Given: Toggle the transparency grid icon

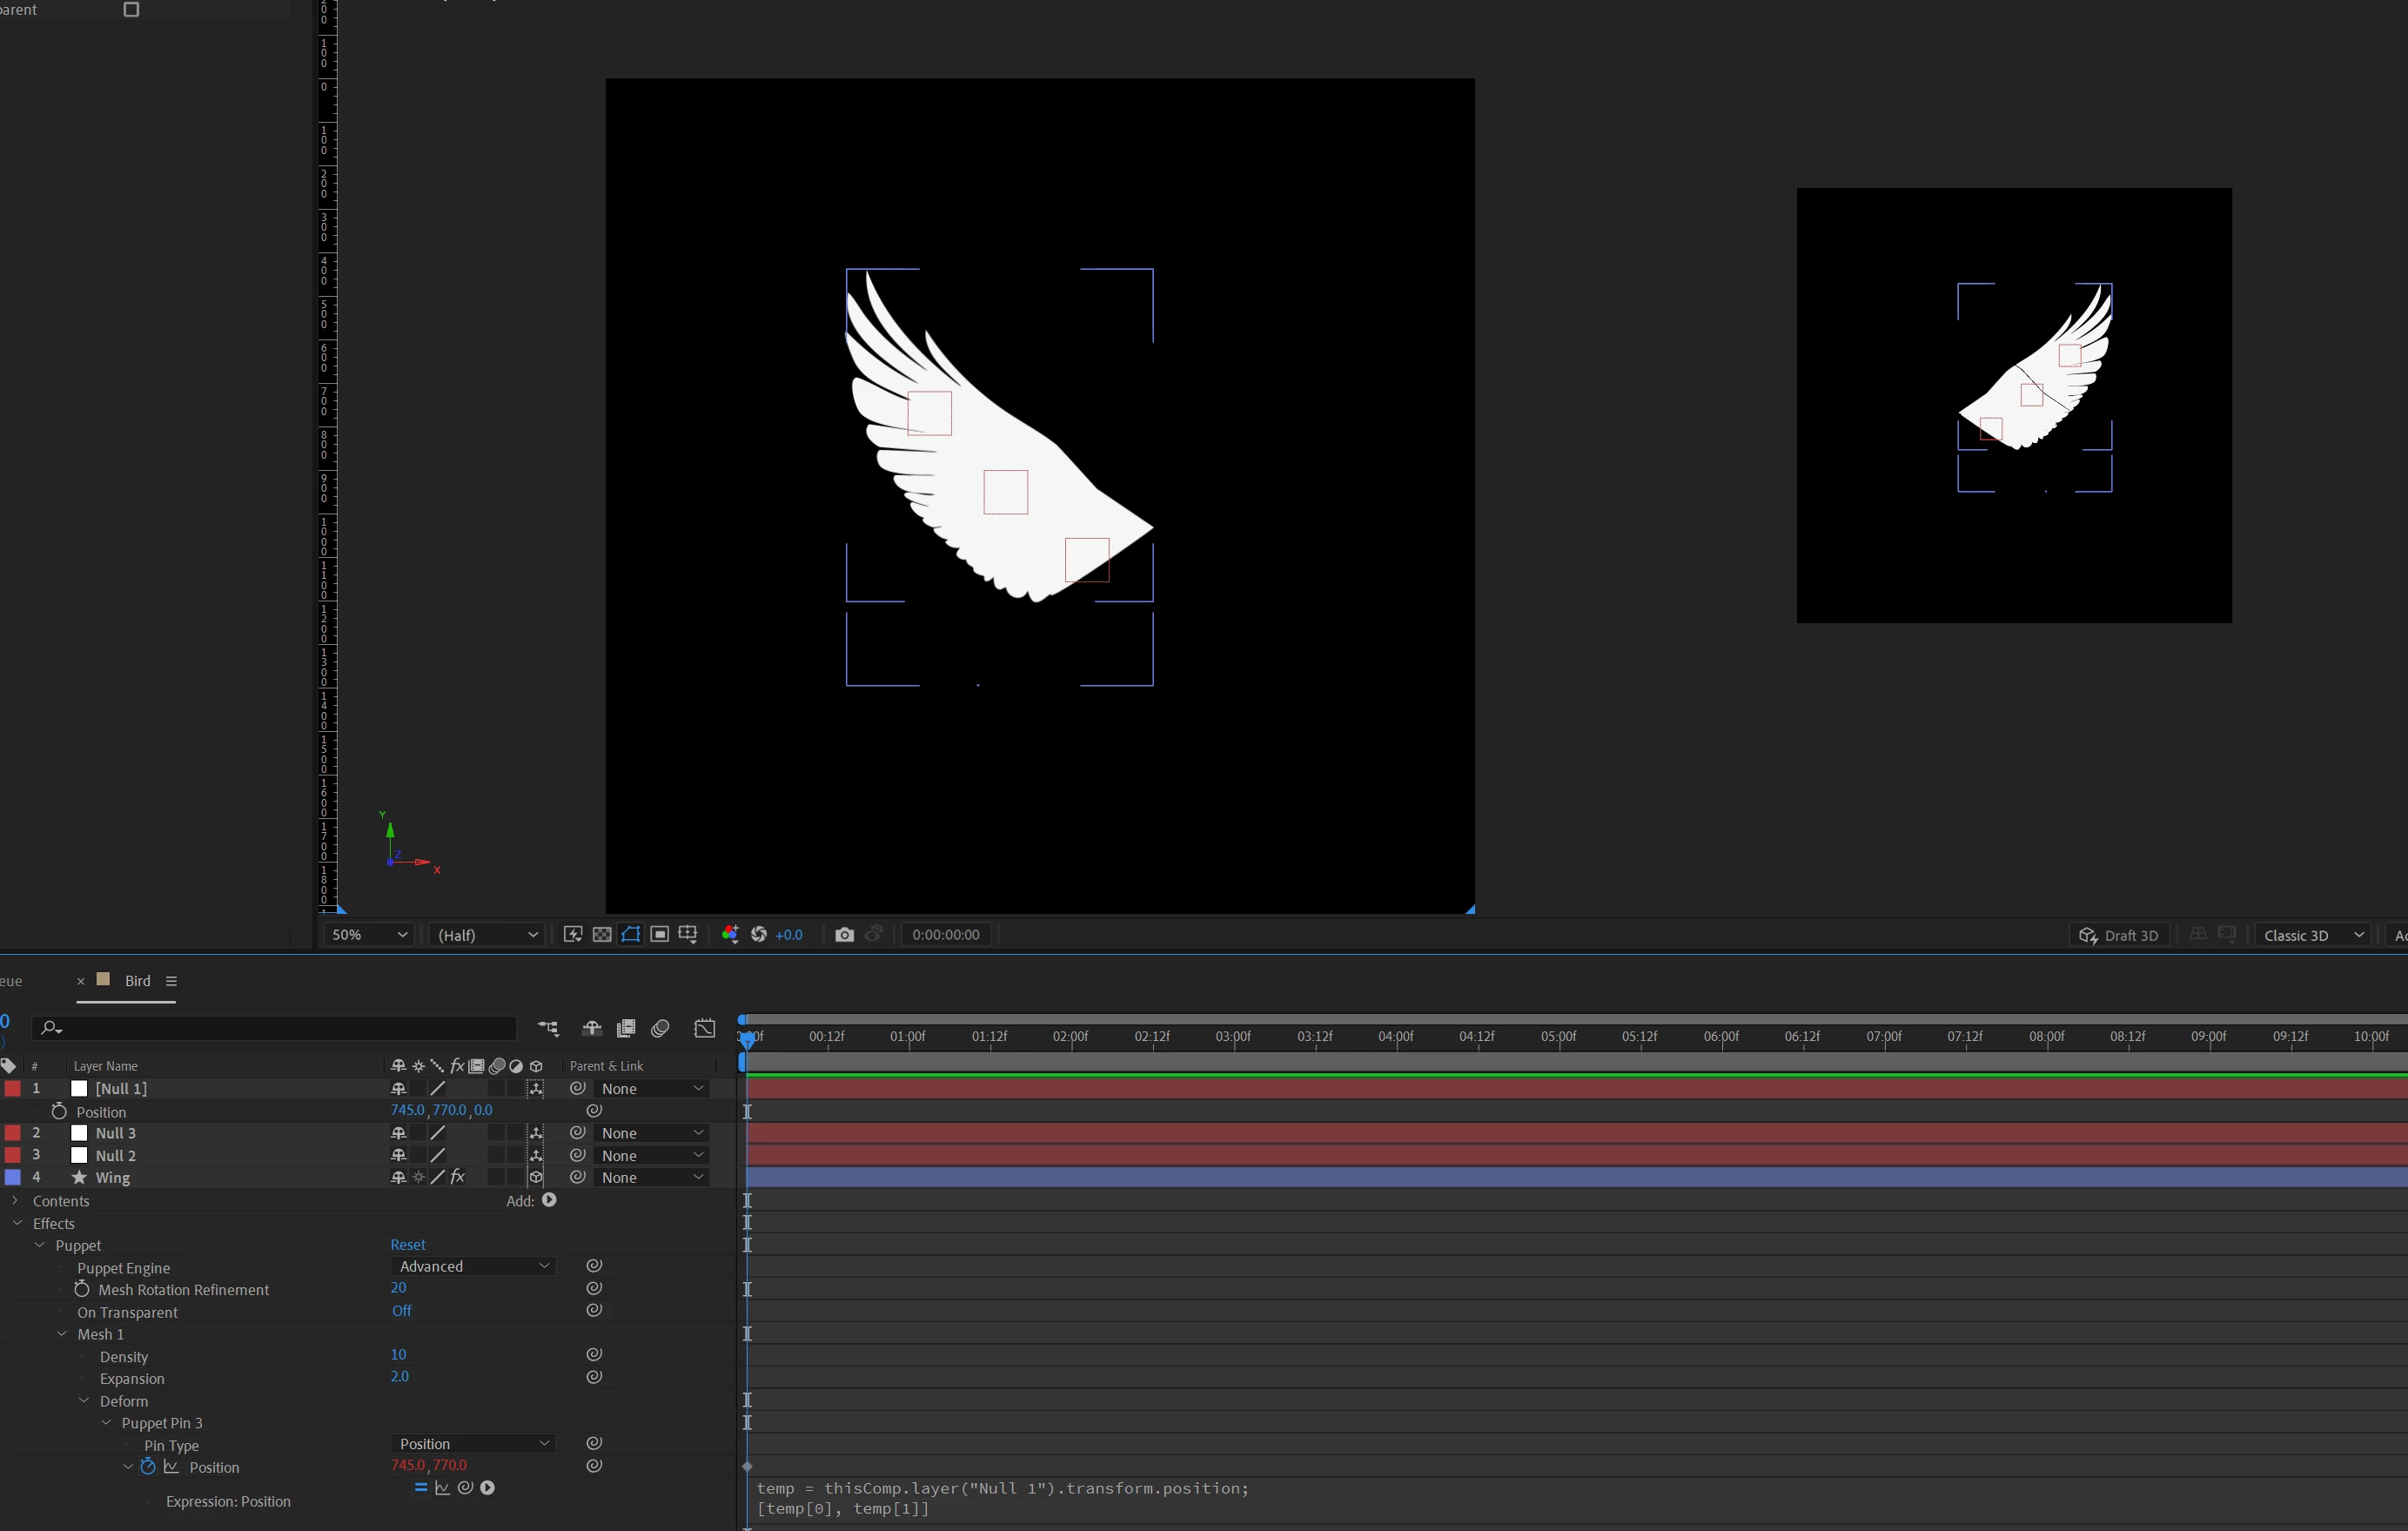Looking at the screenshot, I should pyautogui.click(x=602, y=934).
